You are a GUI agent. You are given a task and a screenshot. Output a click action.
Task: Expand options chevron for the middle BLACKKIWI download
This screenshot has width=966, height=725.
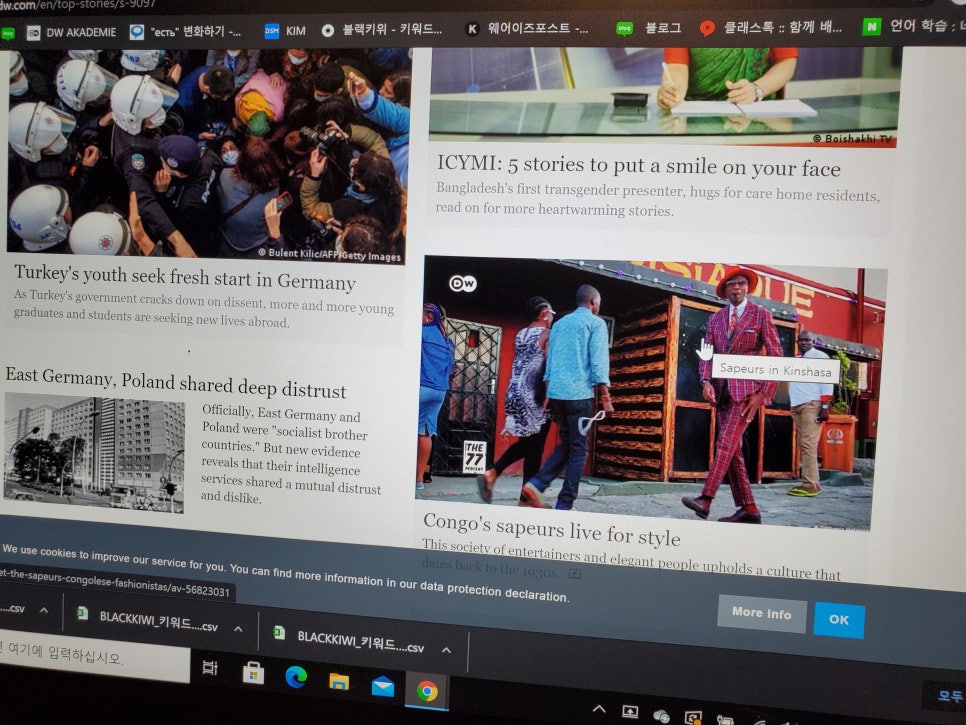click(x=238, y=629)
